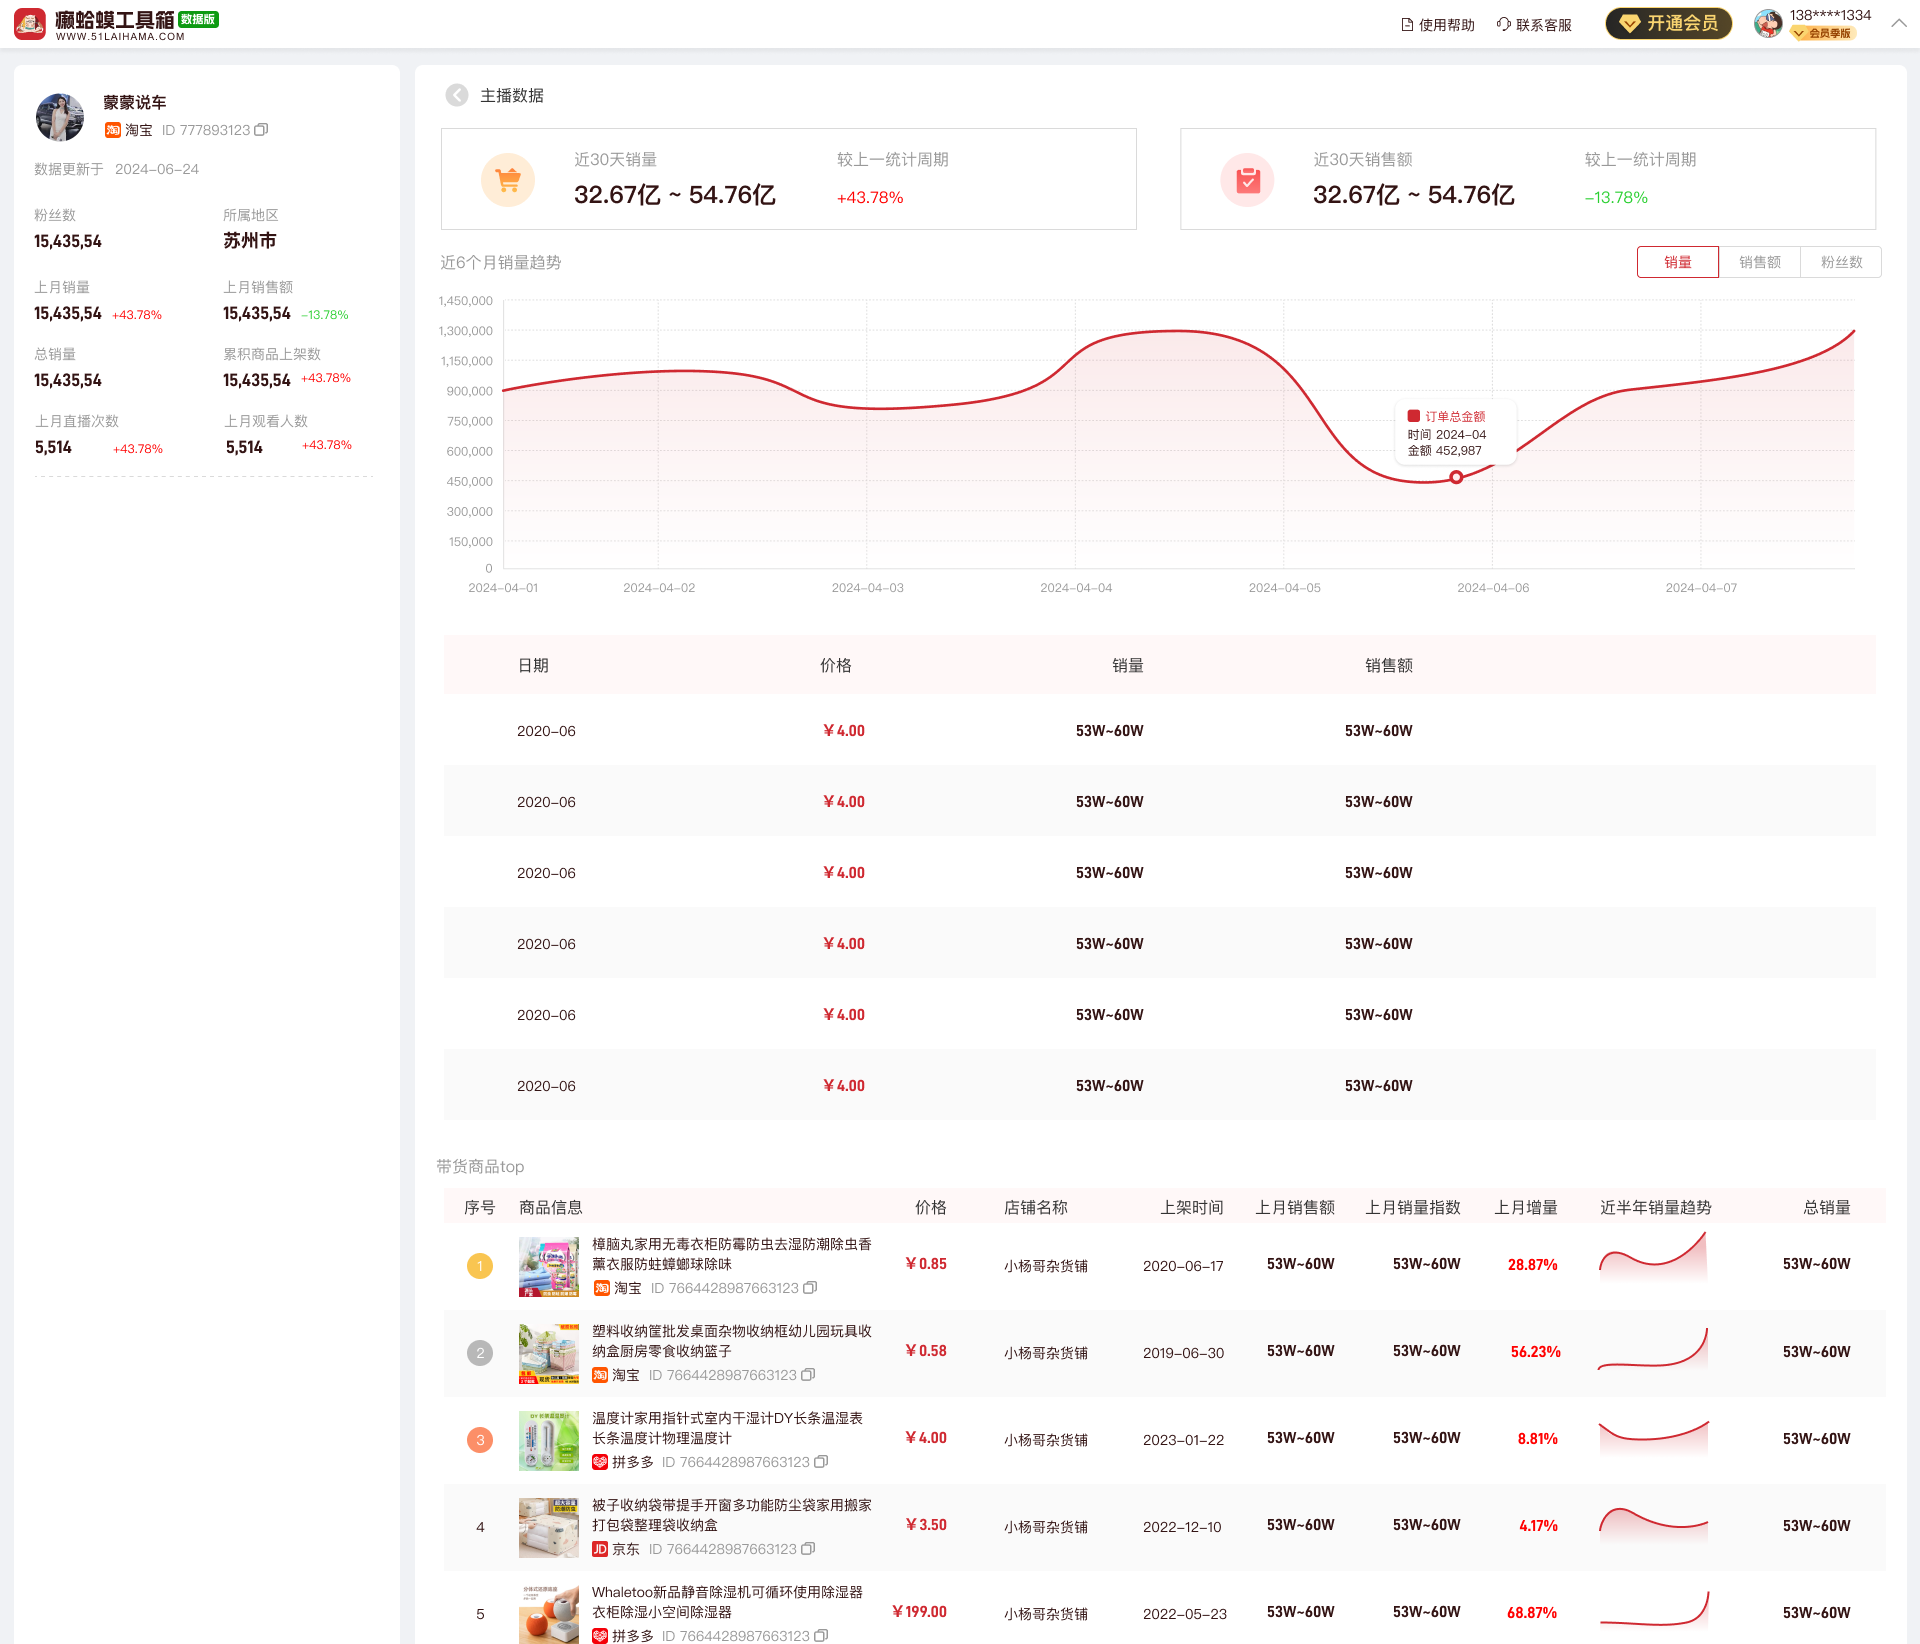Open the 温度计 product thumbnail
This screenshot has width=1920, height=1644.
(x=548, y=1440)
